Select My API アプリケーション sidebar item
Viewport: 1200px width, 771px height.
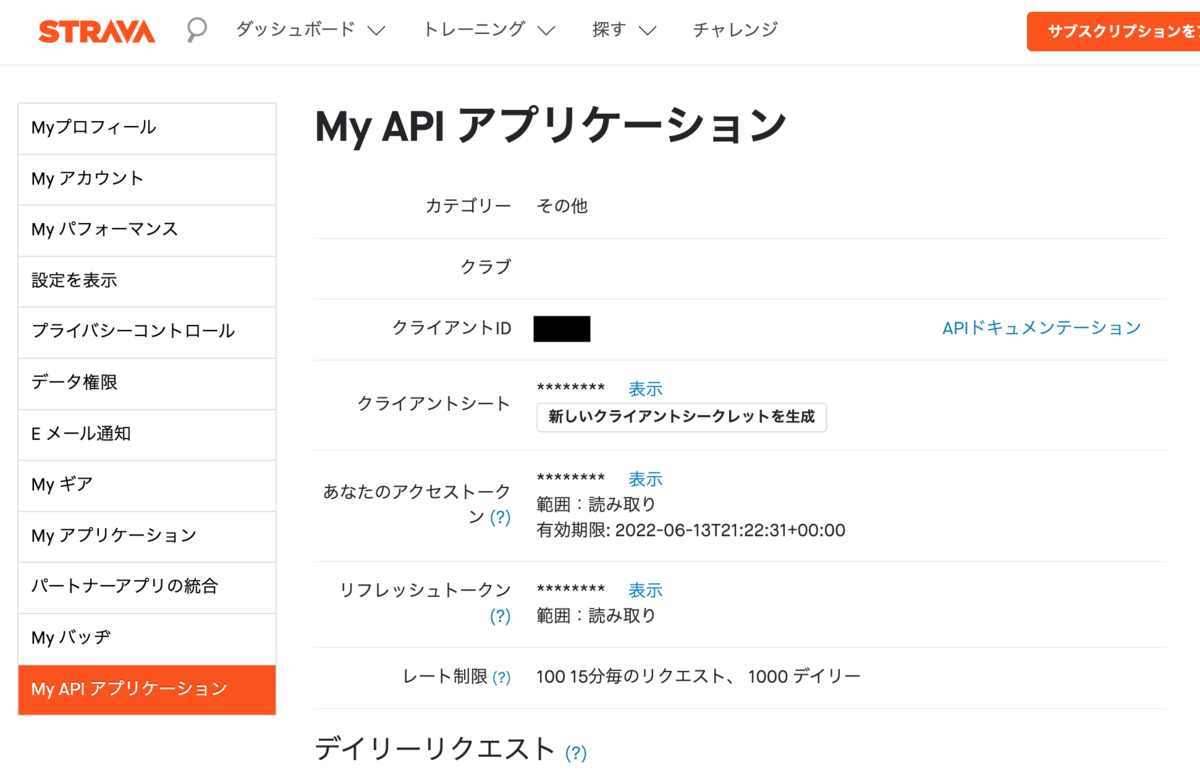click(x=147, y=690)
